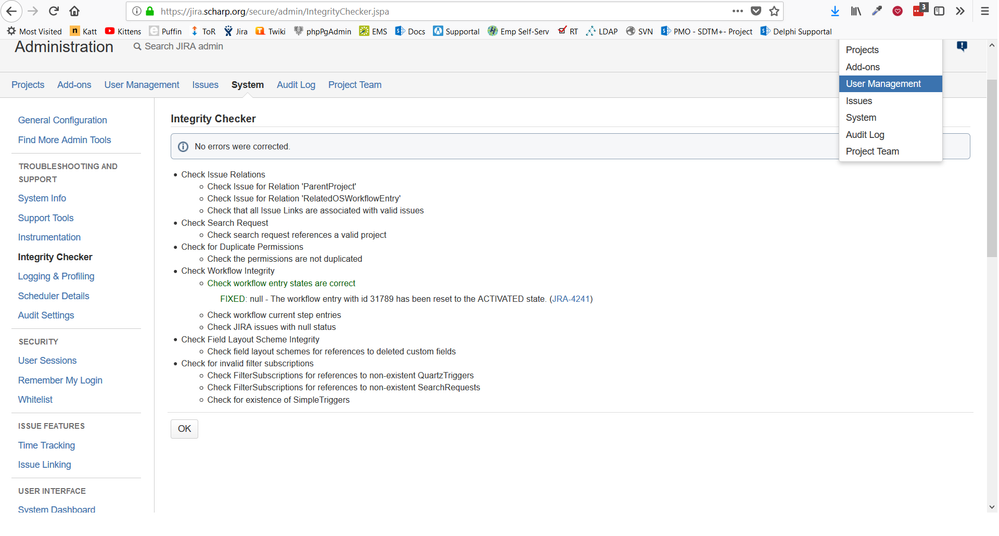Open General Configuration in sidebar

click(x=62, y=120)
